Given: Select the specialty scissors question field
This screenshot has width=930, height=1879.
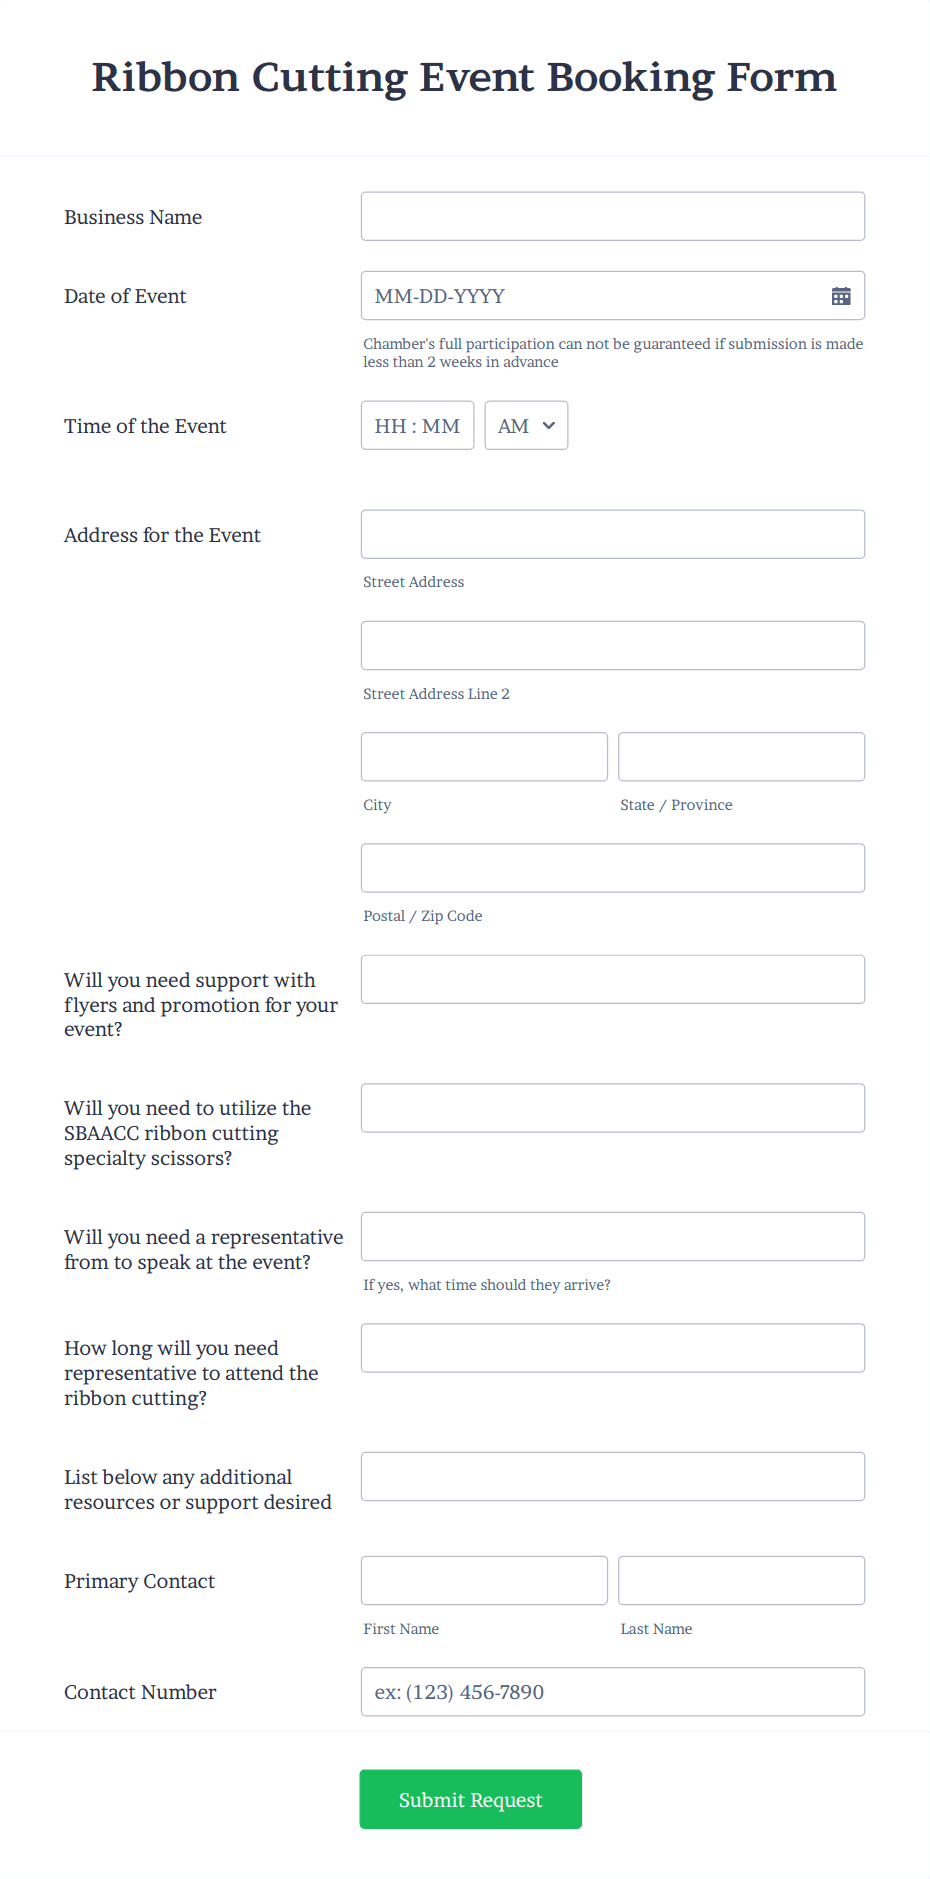Looking at the screenshot, I should point(612,1107).
